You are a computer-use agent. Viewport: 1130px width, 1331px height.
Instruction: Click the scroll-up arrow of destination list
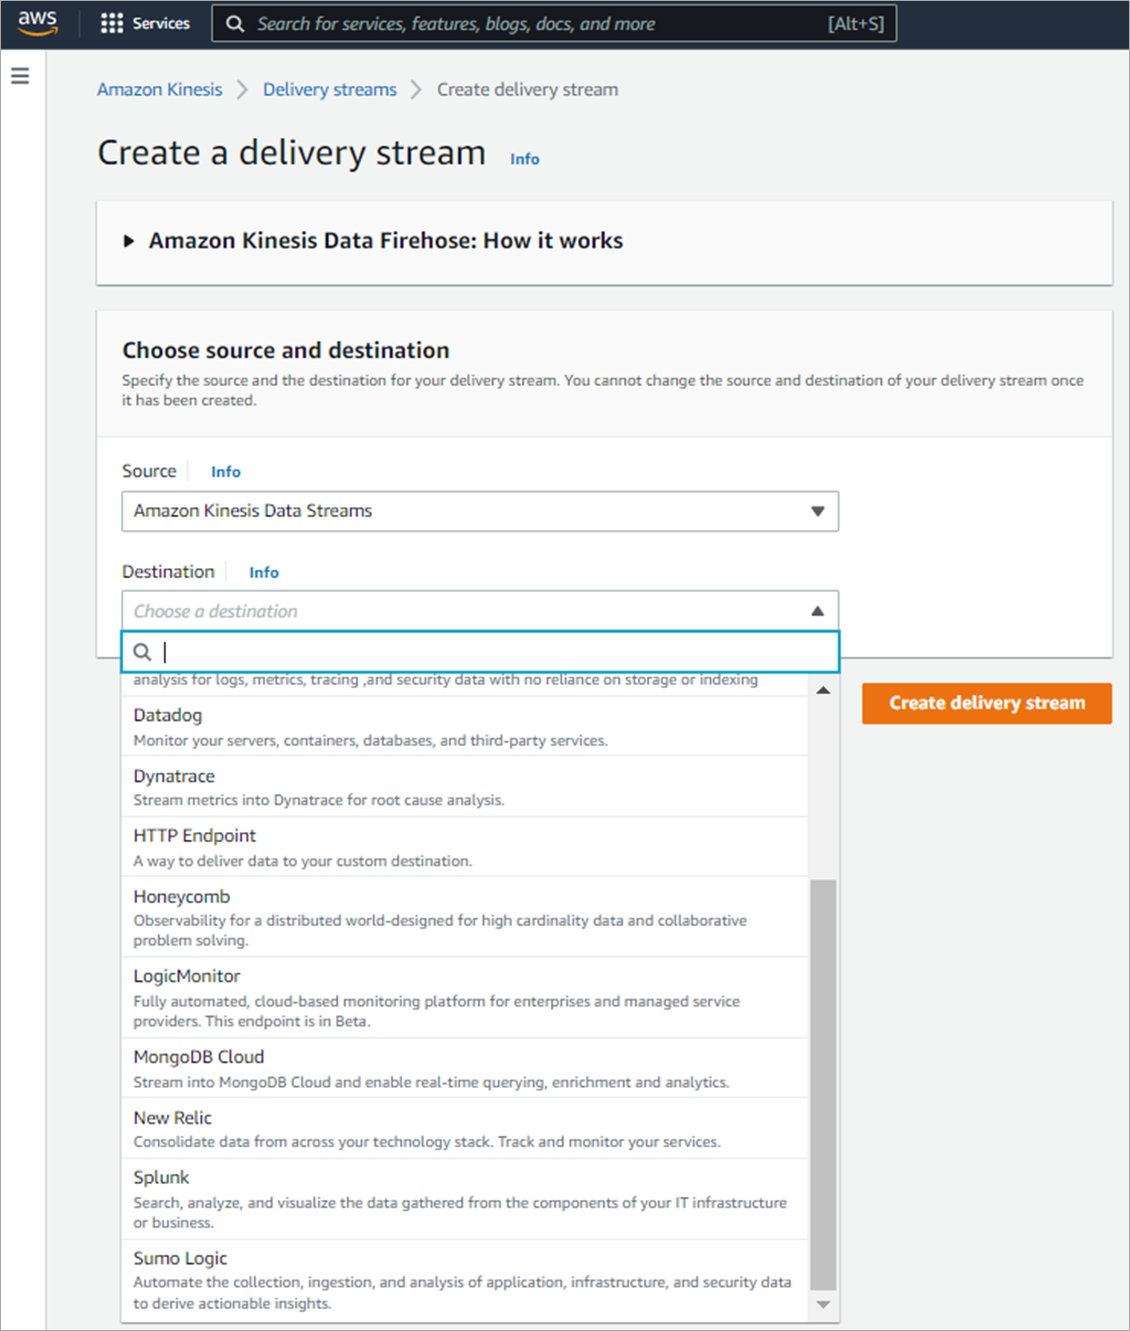823,690
